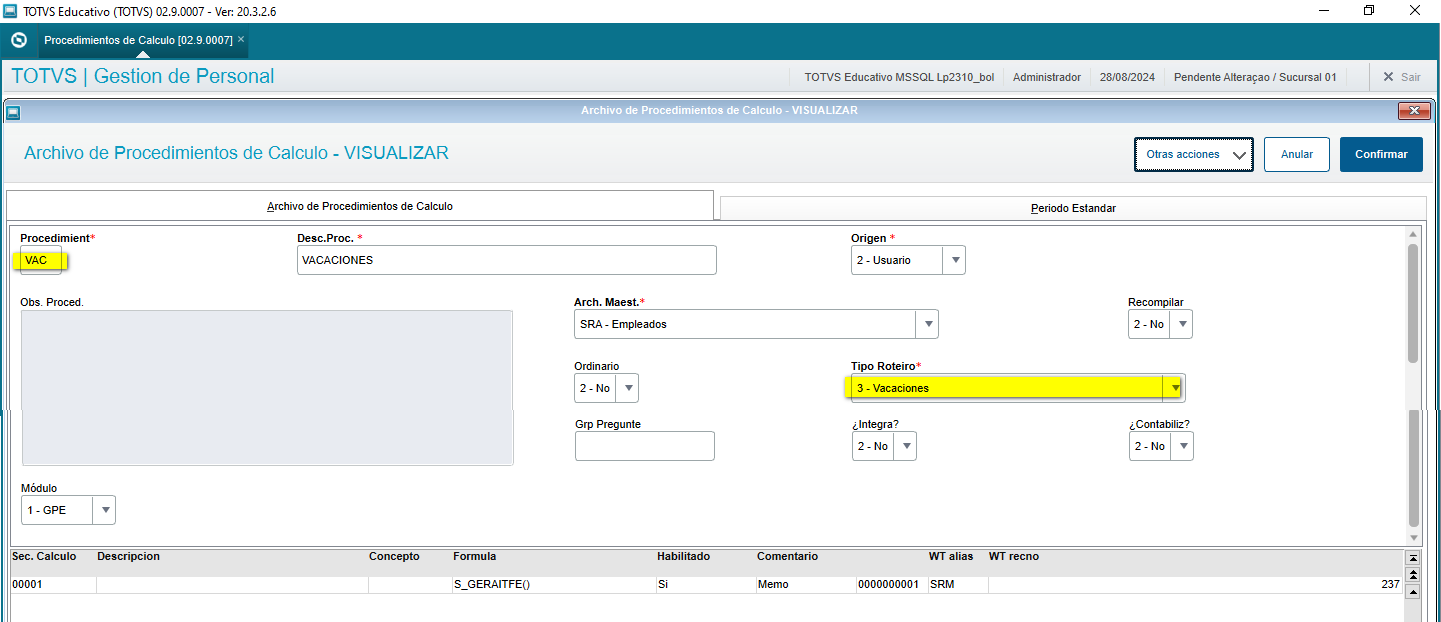Minimize the TOTVS Educativo window
1441x622 pixels.
1323,10
